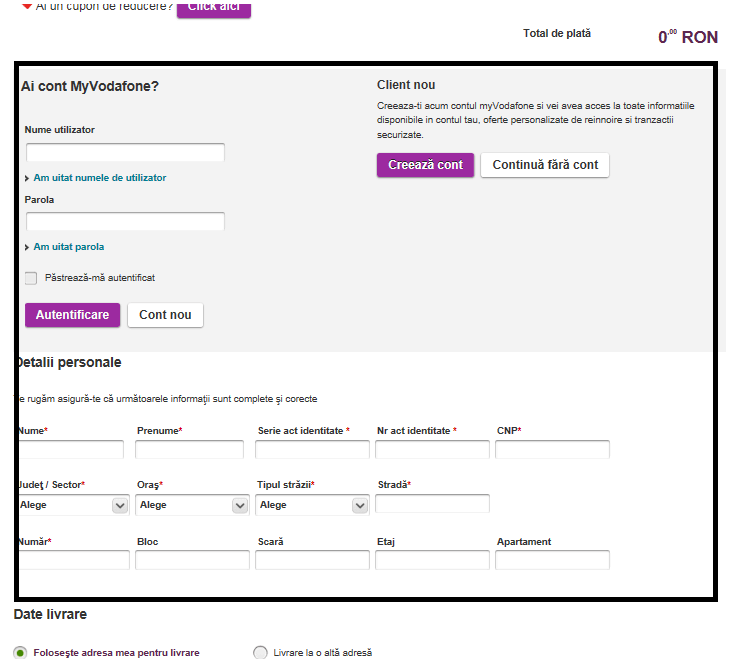Click the Nume utilizator input field

tap(125, 153)
